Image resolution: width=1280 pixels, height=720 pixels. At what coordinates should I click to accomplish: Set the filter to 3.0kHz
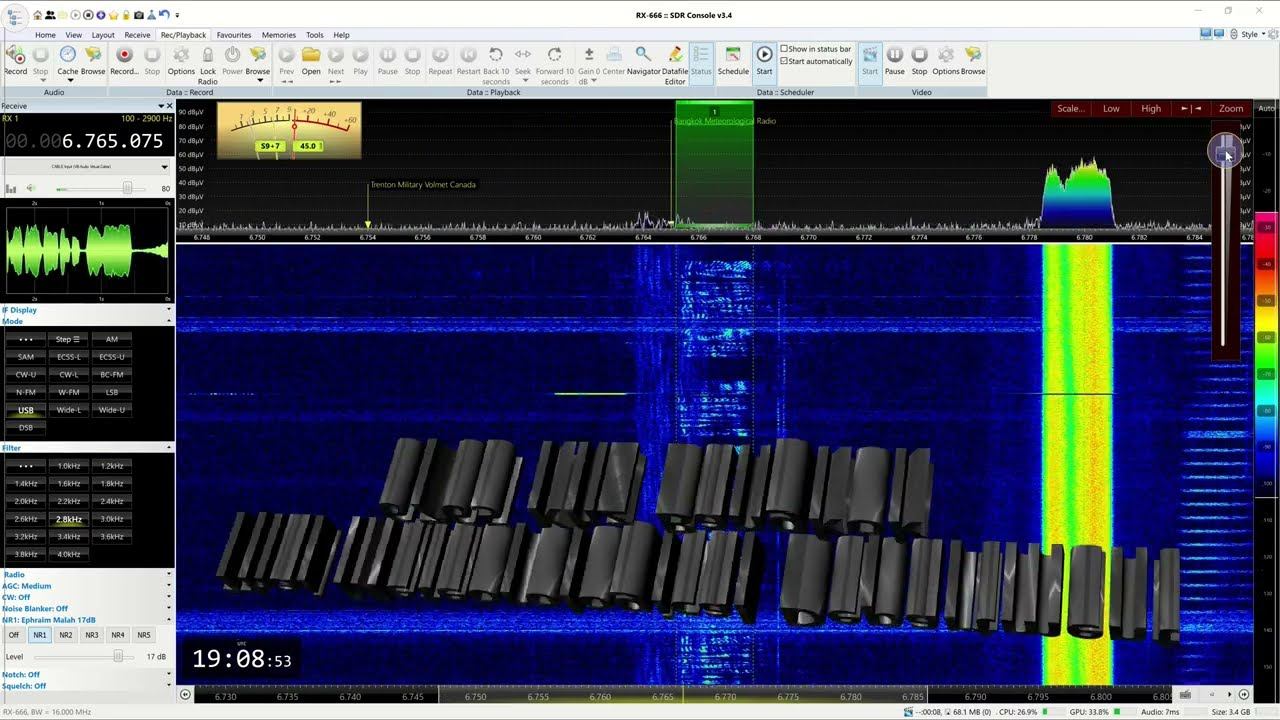(112, 519)
